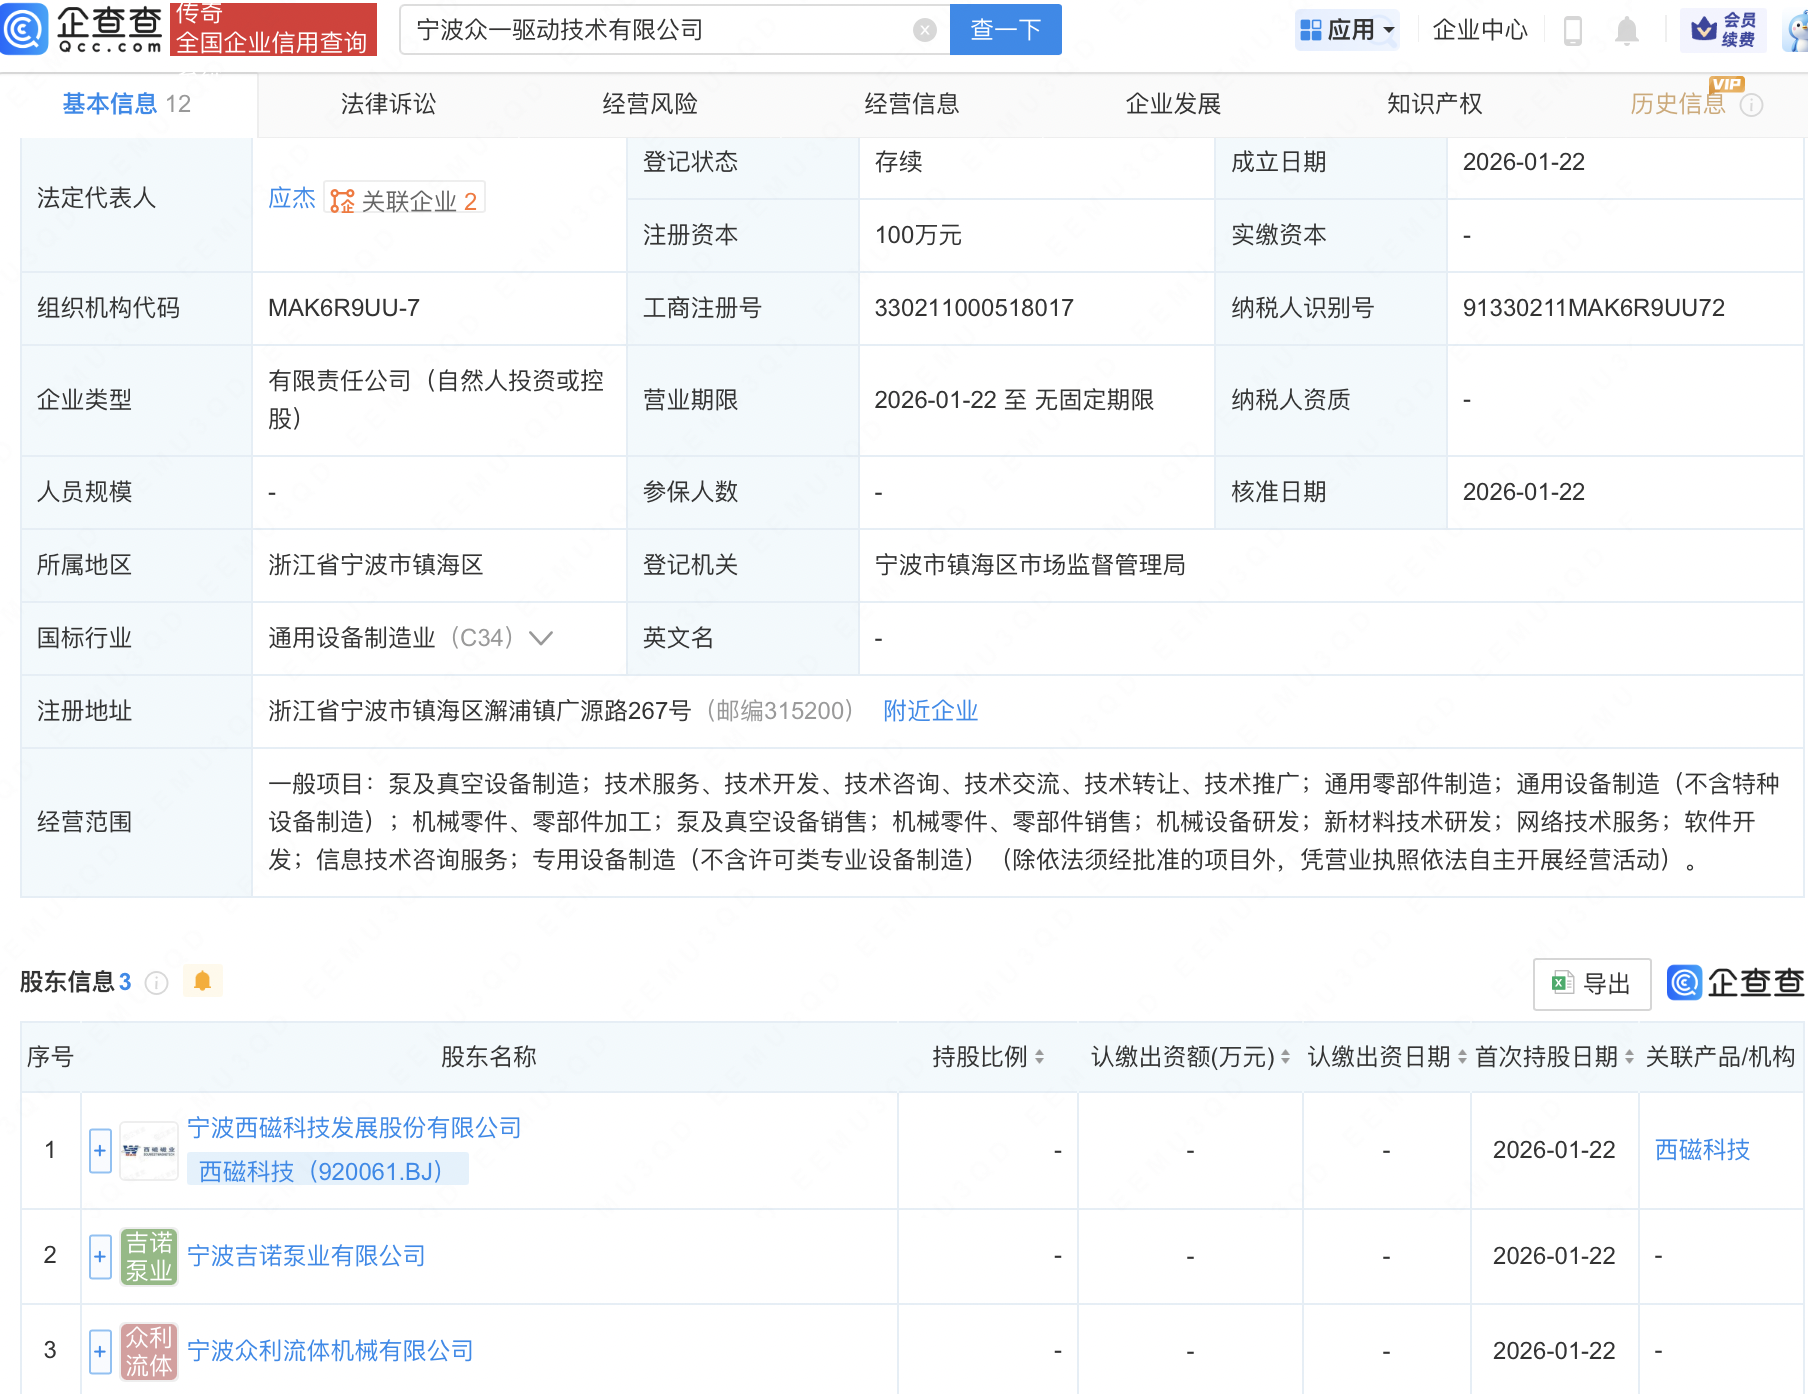Screen dimensions: 1808x1394
Task: Sort by 持股比例 column
Action: 988,1057
